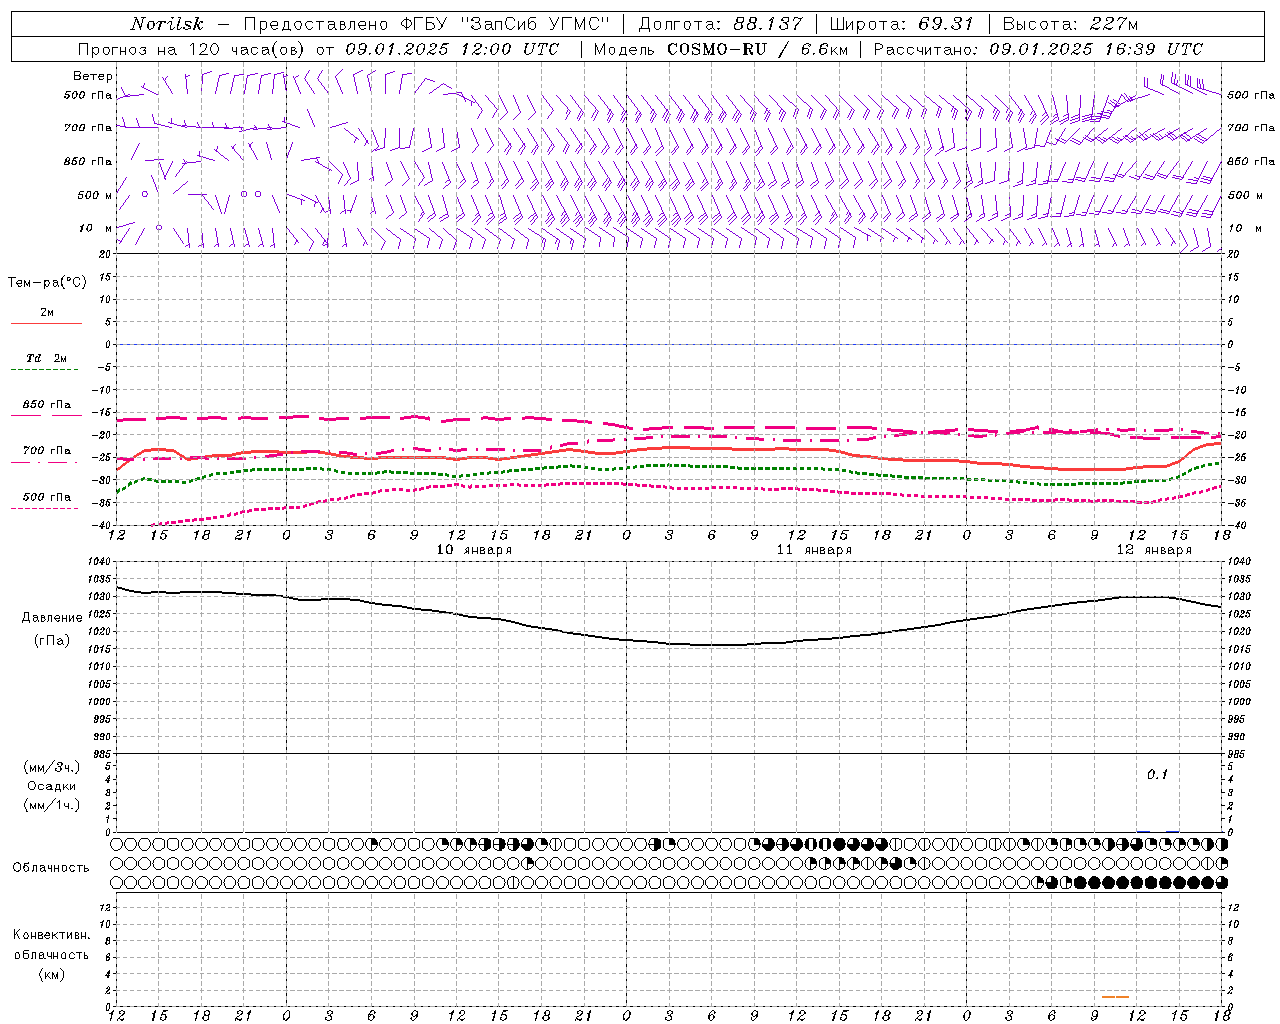1280x1024 pixels.
Task: Click the left '985' pressure axis value
Action: click(x=101, y=755)
